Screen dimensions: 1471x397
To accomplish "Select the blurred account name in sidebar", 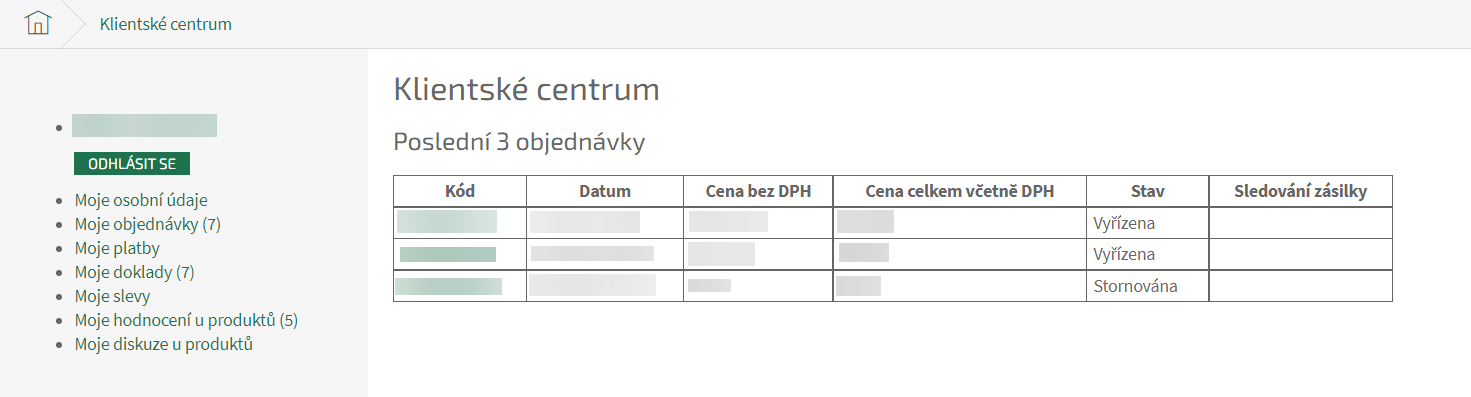I will 144,125.
